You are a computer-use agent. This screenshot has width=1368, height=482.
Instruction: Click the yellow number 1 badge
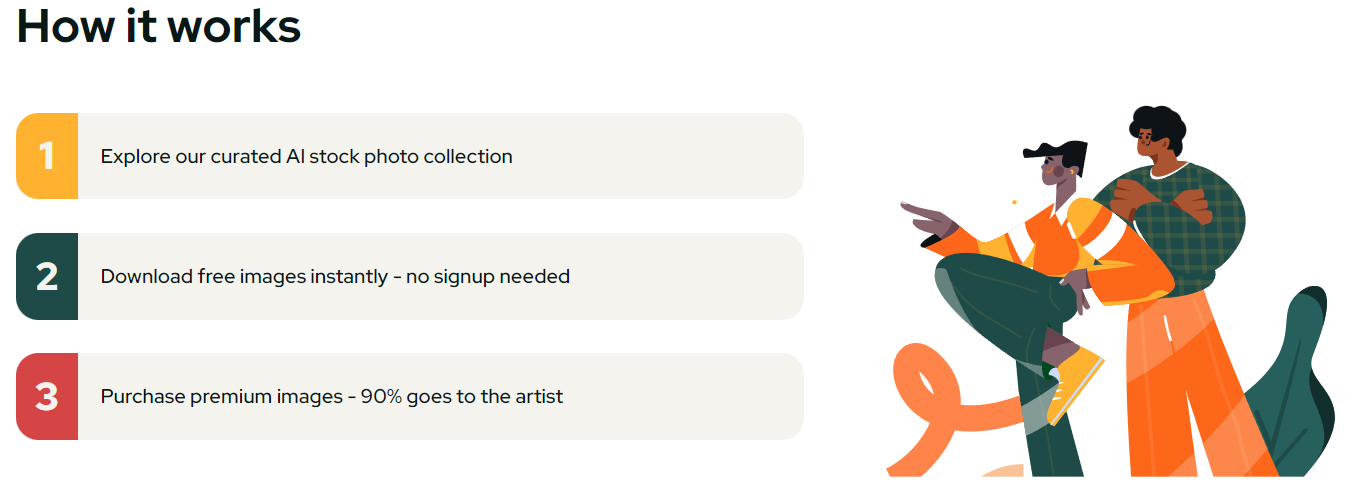[x=47, y=156]
